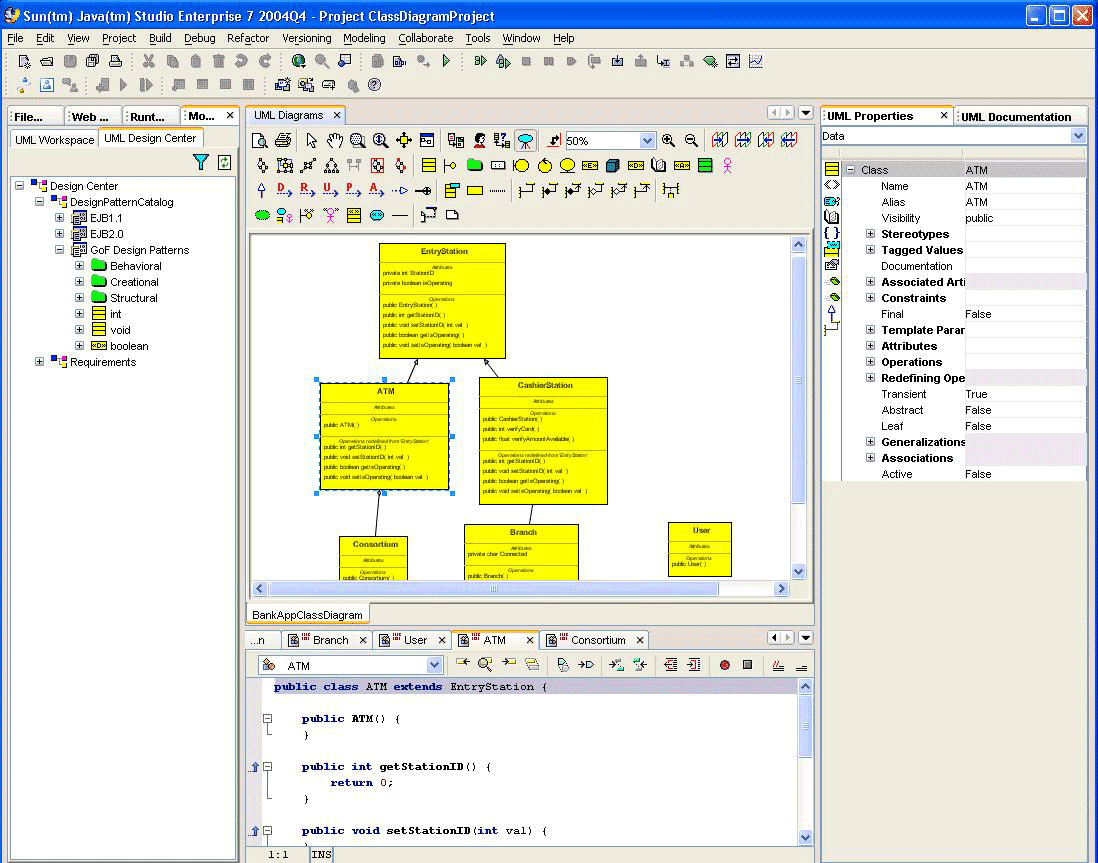
Task: Collapse the getStationID method fold marker
Action: 267,767
